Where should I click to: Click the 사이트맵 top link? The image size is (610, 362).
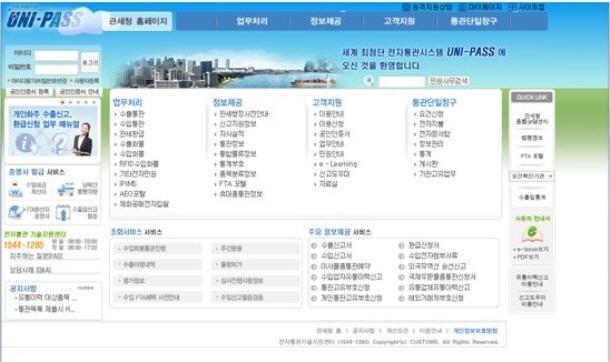pyautogui.click(x=527, y=7)
